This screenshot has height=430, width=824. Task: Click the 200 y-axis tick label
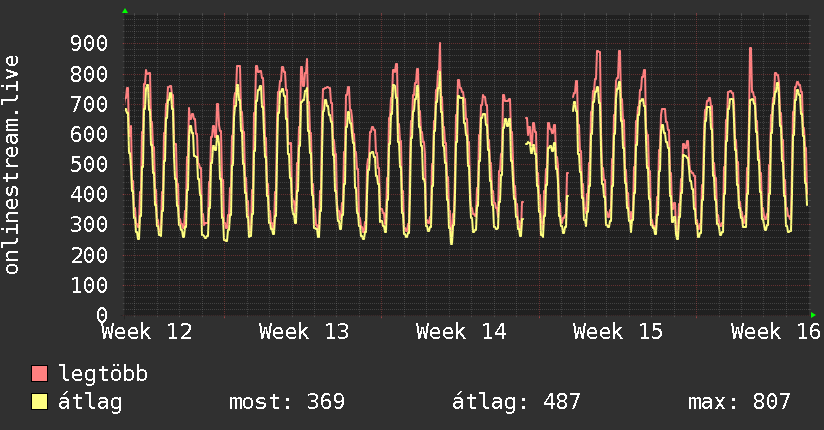click(x=89, y=255)
